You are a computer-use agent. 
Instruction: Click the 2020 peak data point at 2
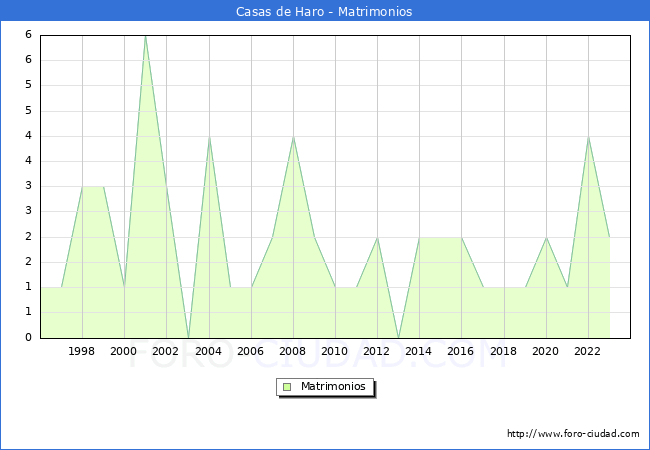point(546,237)
